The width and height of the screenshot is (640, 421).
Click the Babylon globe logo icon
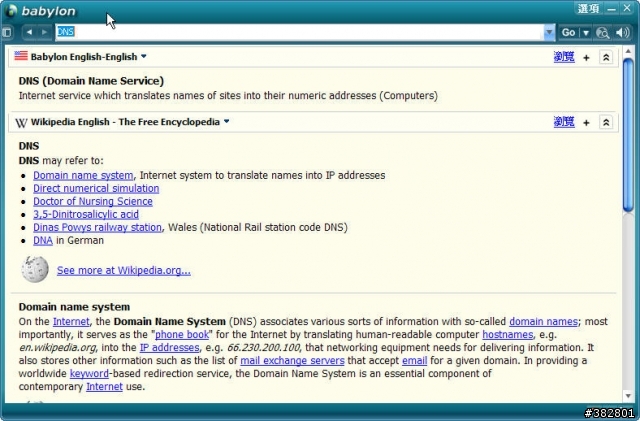click(10, 11)
